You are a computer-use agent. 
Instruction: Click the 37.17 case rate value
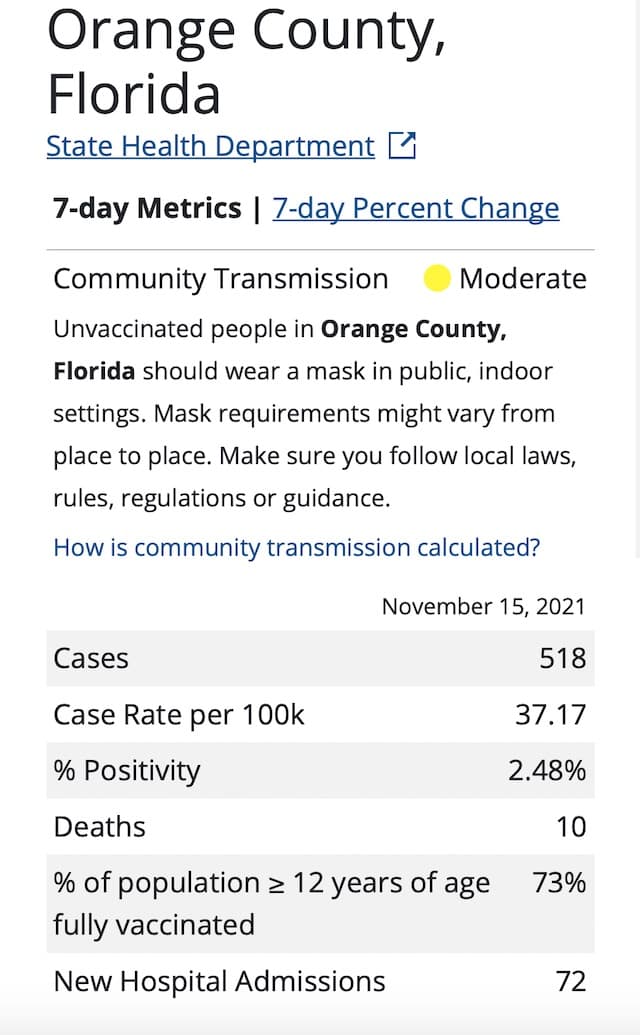point(550,714)
